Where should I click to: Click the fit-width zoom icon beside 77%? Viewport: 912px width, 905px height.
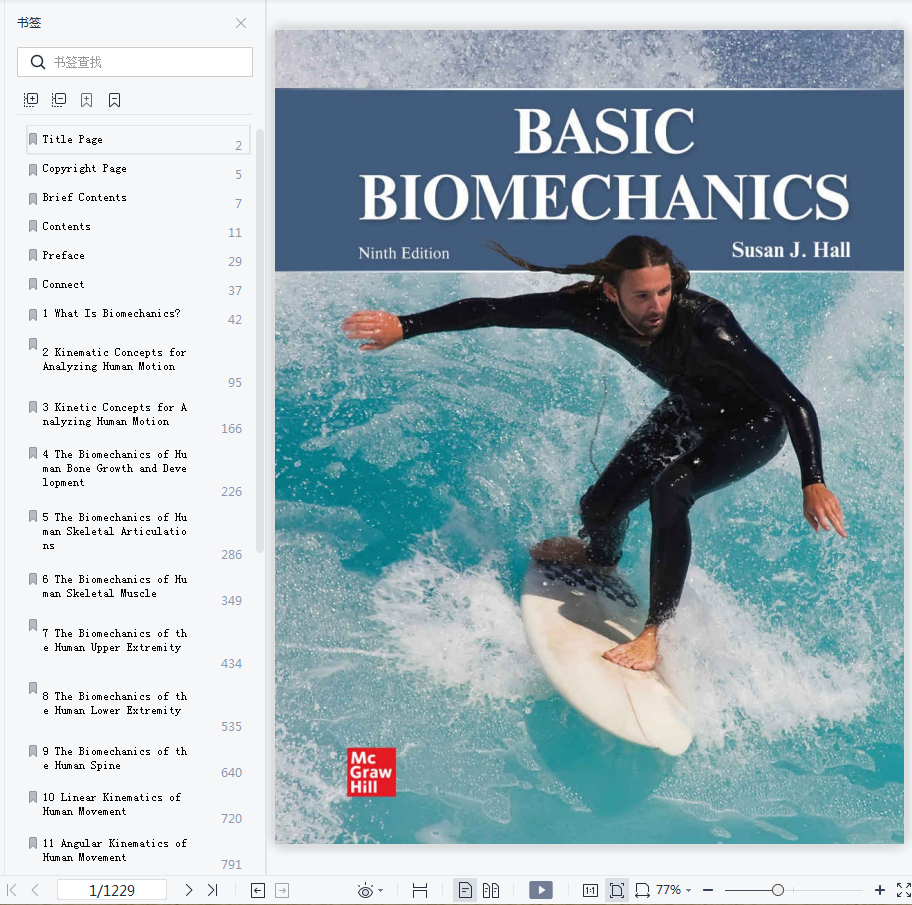[642, 890]
